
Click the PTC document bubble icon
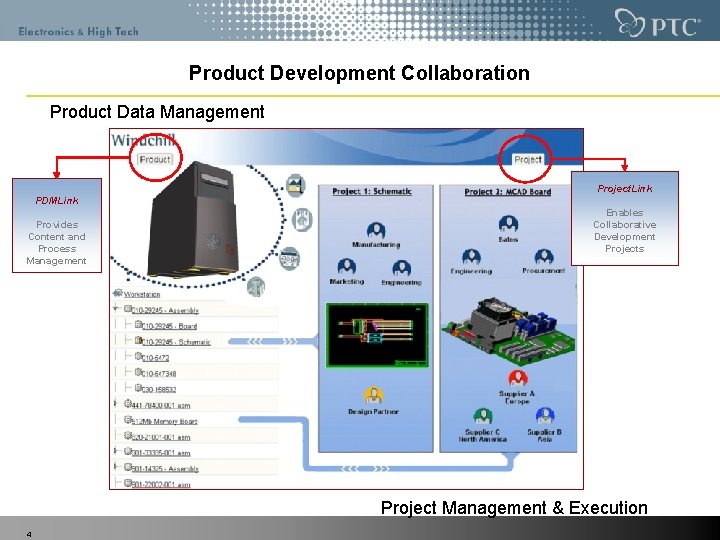(303, 219)
